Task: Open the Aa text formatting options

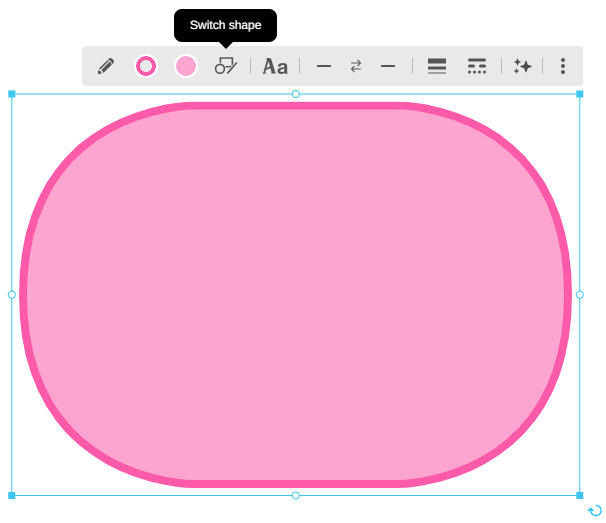Action: pyautogui.click(x=275, y=66)
